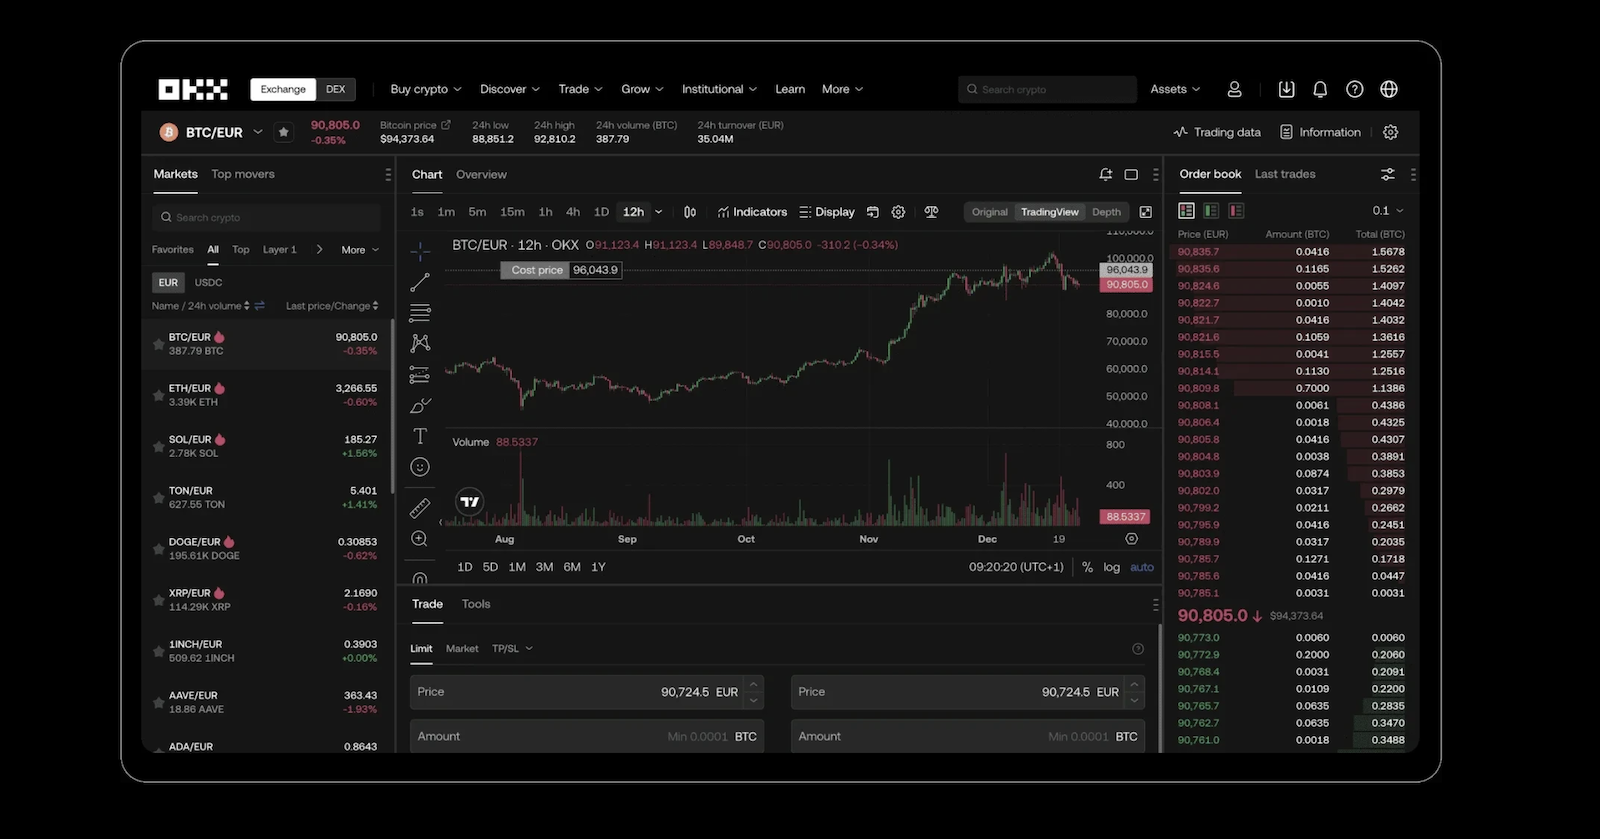The width and height of the screenshot is (1600, 839).
Task: Select the trend line drawing tool
Action: click(x=420, y=282)
